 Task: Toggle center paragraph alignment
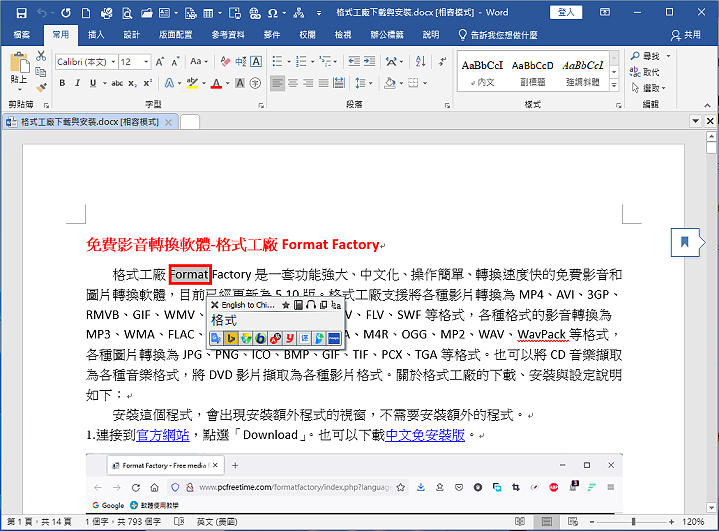293,83
